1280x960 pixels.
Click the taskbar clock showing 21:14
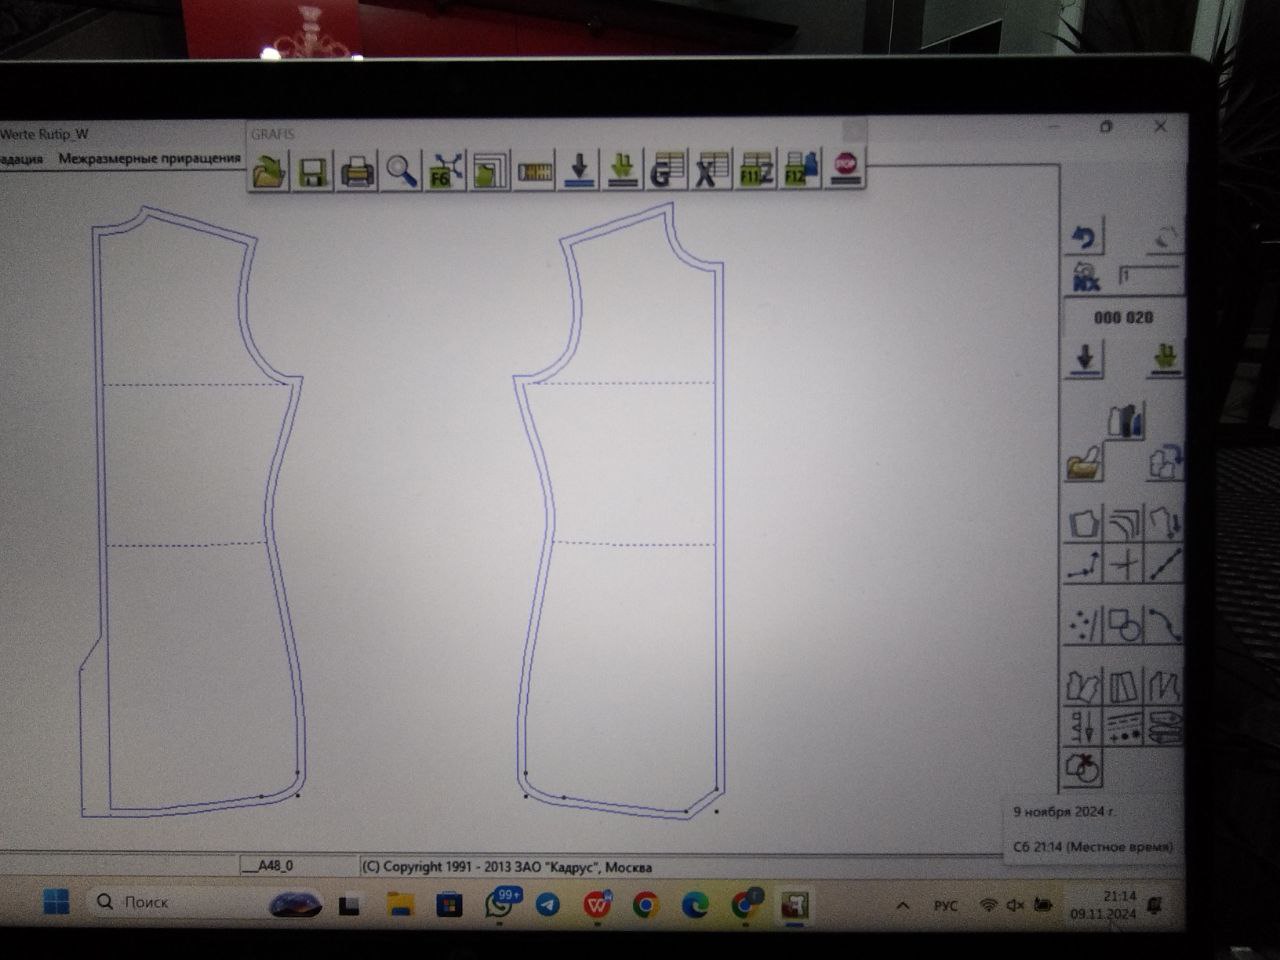pos(1105,905)
